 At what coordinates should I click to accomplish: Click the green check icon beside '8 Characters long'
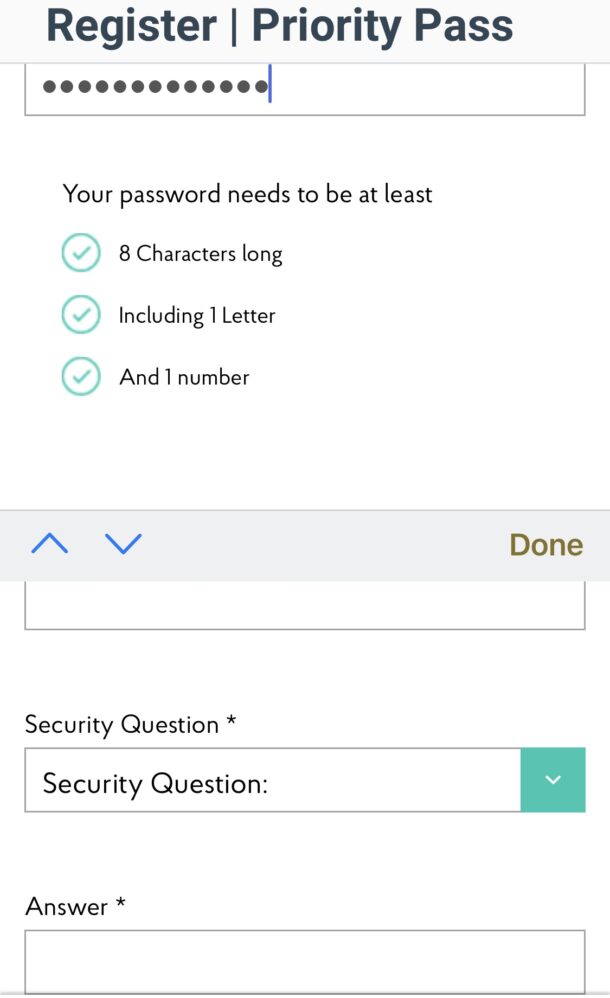click(81, 253)
